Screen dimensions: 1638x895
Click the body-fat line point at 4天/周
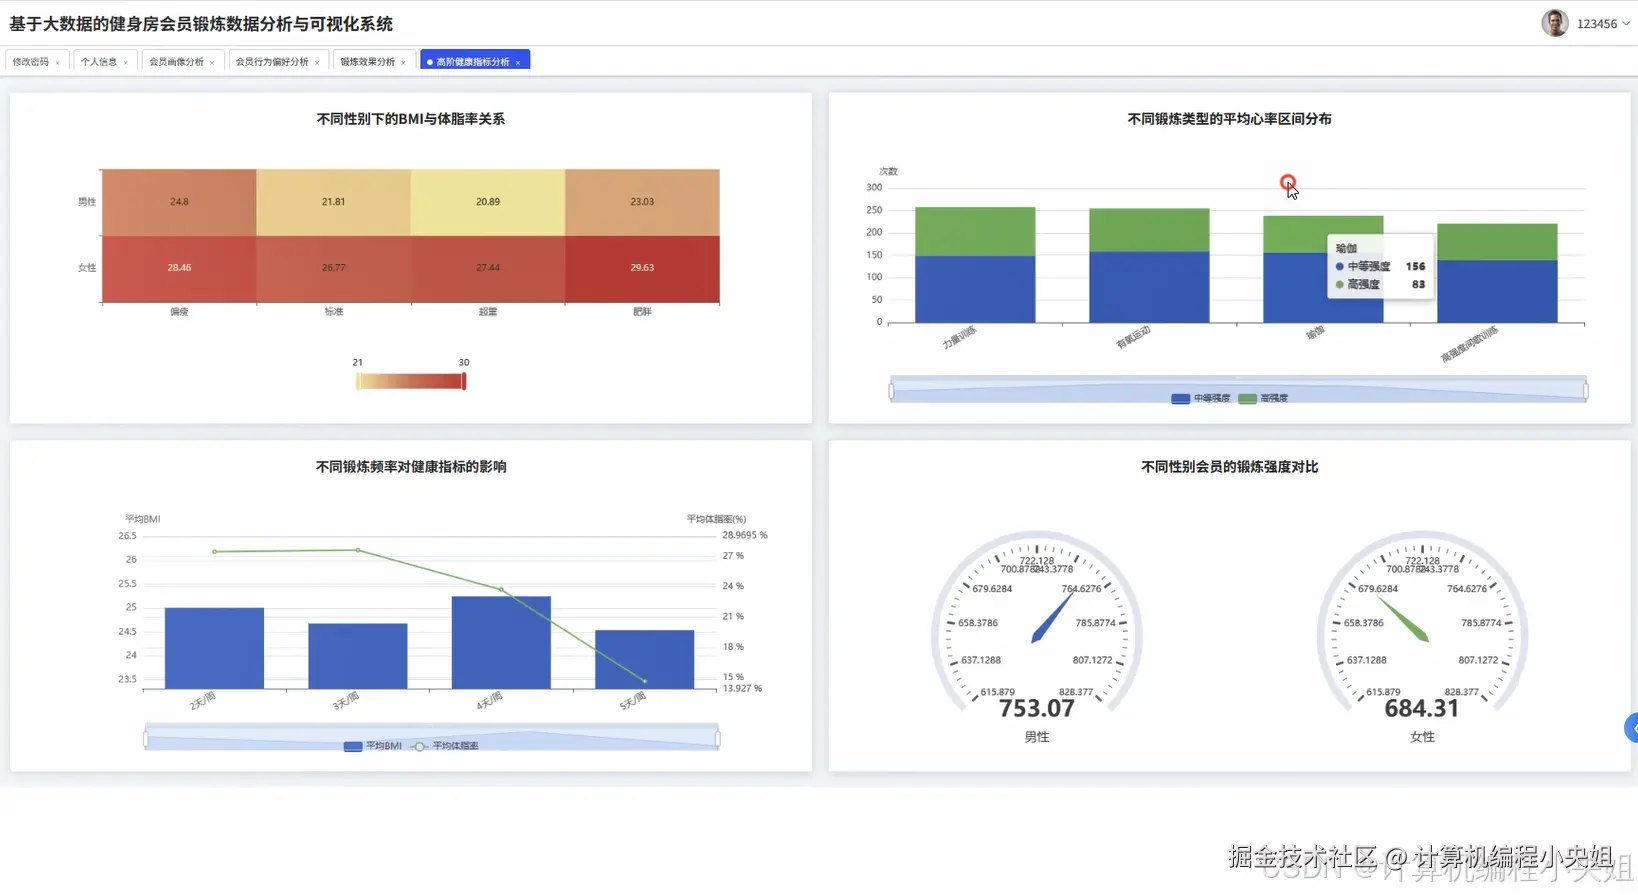501,590
